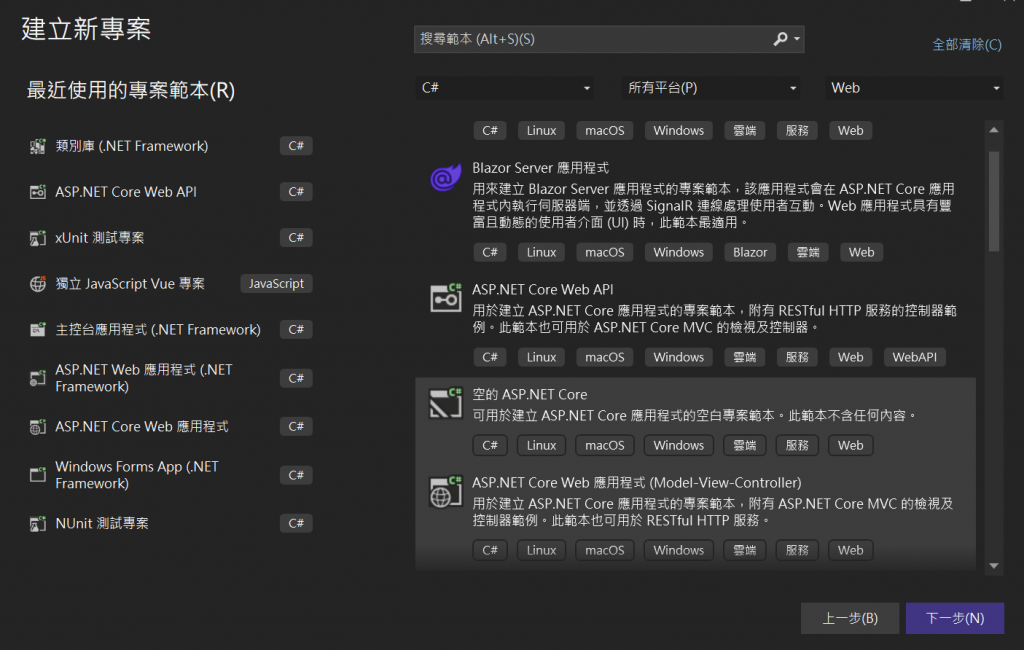1024x650 pixels.
Task: Click the 空的 ASP.NET Core template icon
Action: point(446,403)
